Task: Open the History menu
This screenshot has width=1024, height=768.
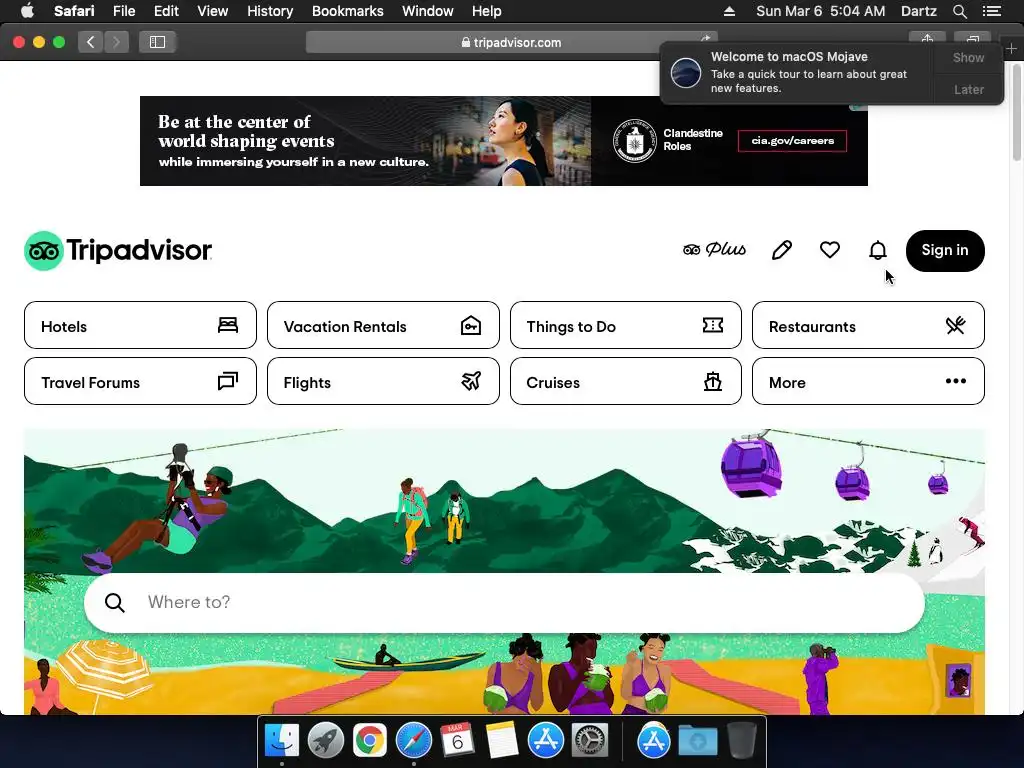Action: (270, 11)
